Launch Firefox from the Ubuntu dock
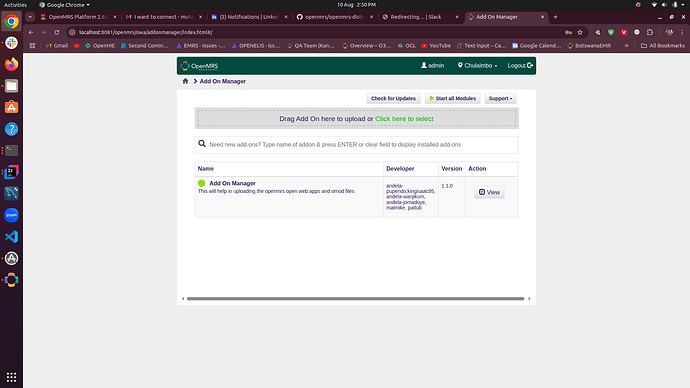This screenshot has width=690, height=388. point(11,64)
